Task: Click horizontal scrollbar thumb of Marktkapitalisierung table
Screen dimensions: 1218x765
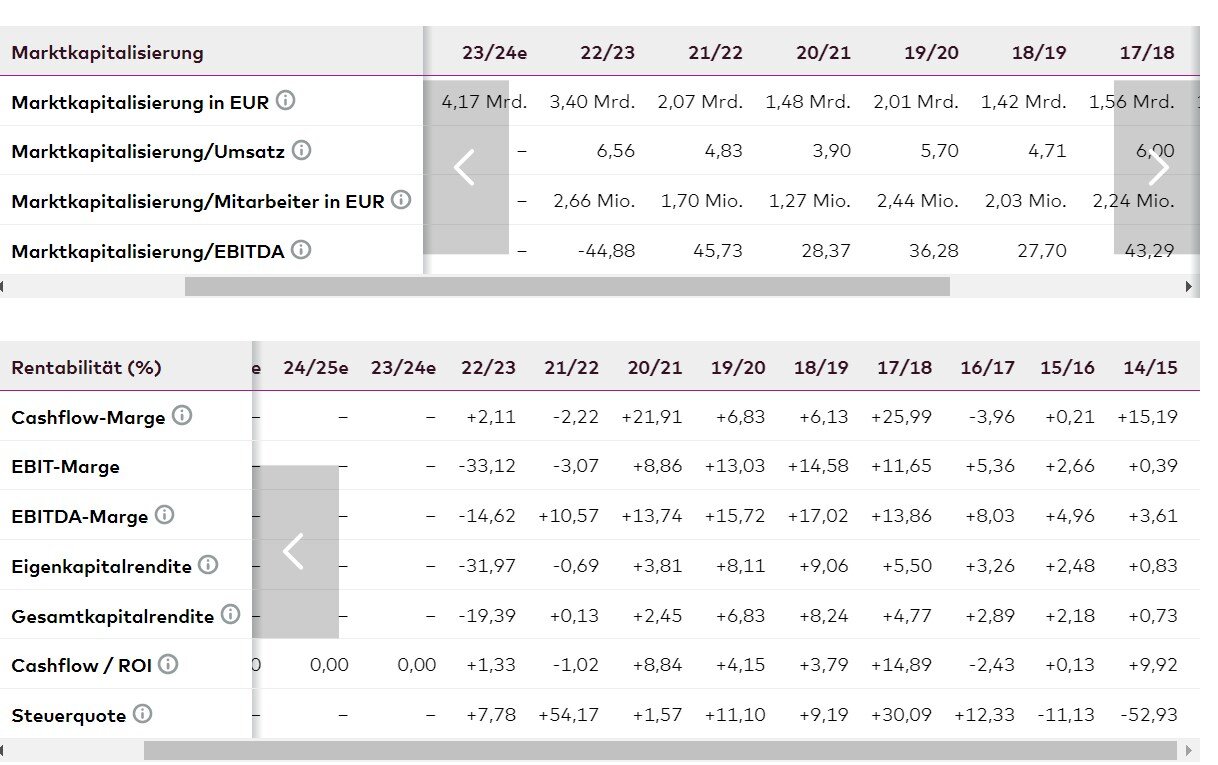Action: point(566,287)
